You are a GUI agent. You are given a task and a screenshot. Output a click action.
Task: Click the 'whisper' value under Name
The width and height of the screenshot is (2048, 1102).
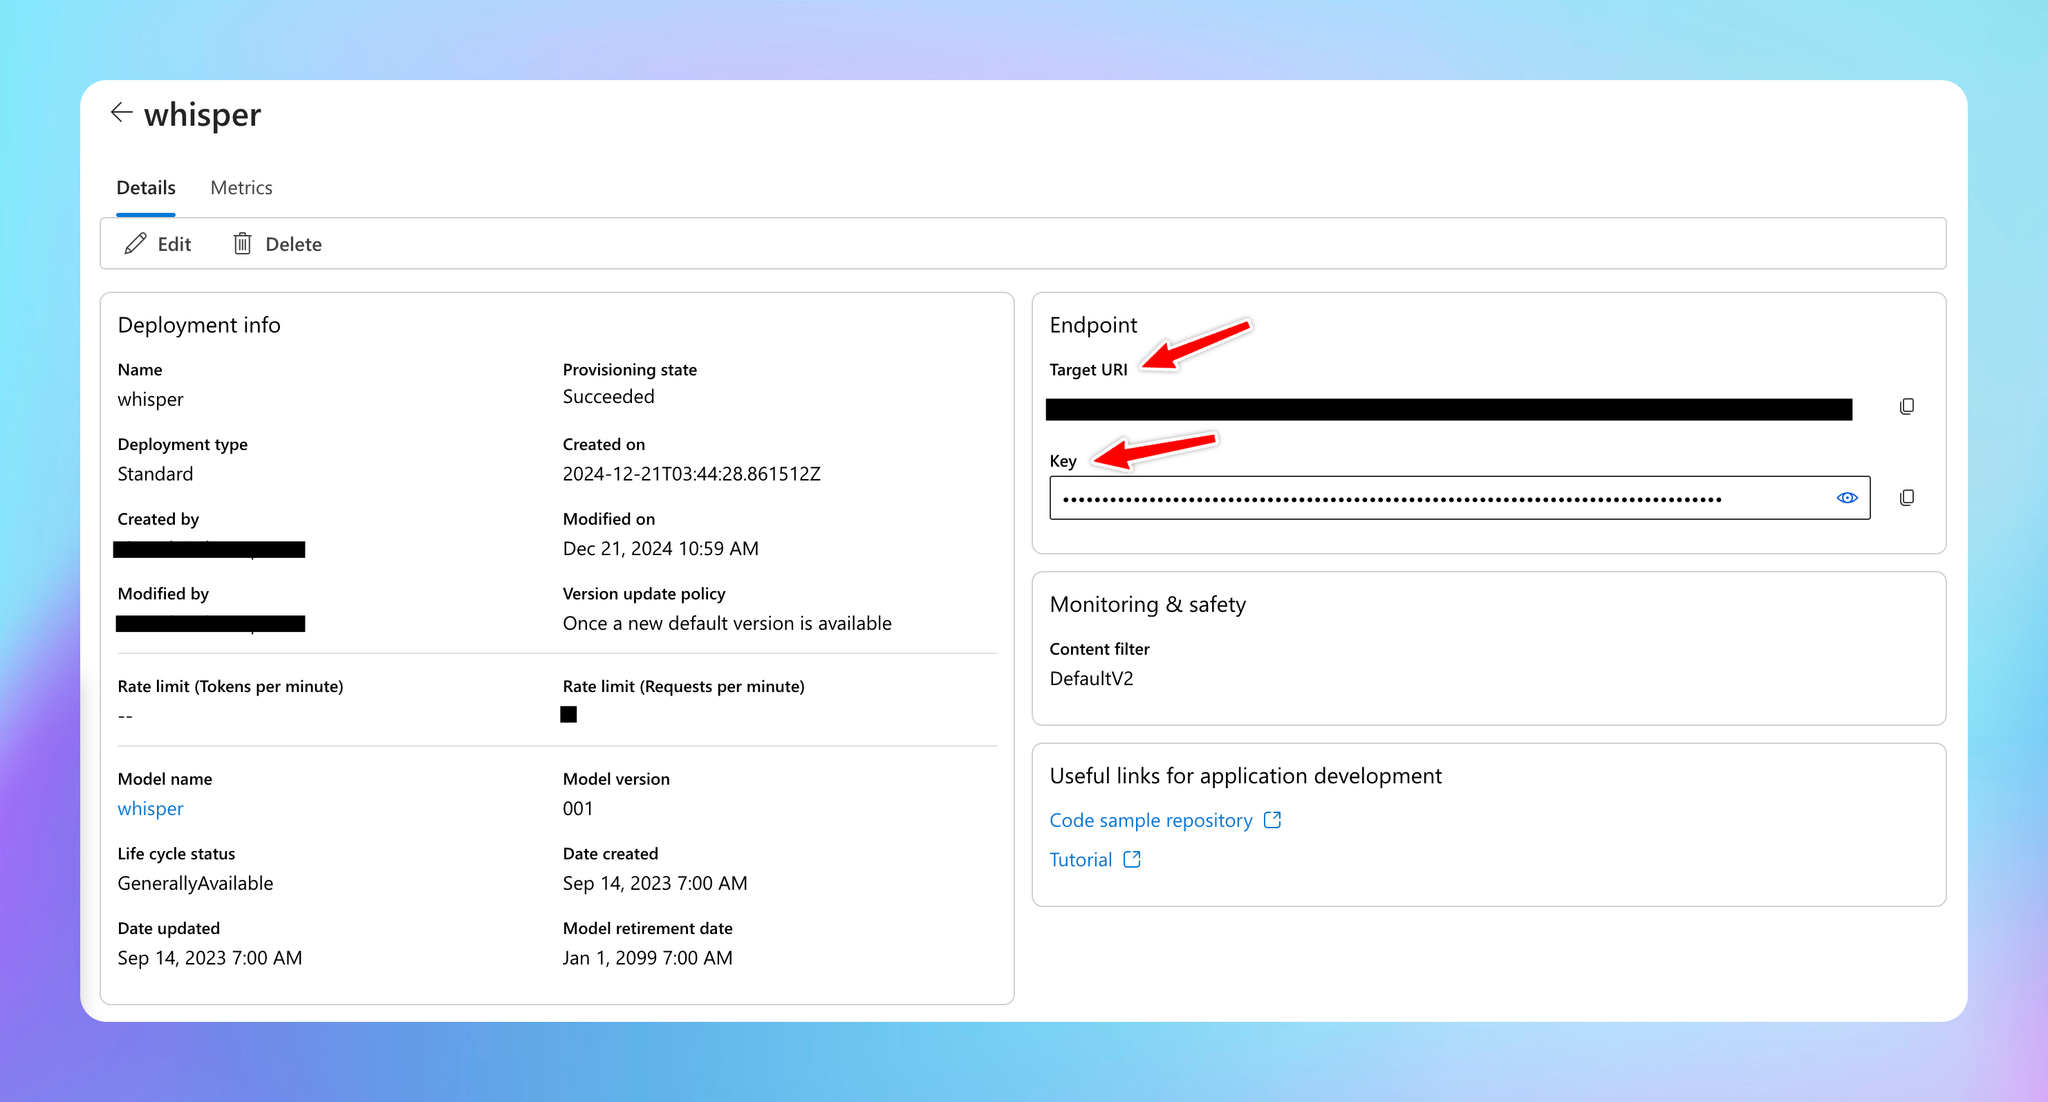pos(151,399)
